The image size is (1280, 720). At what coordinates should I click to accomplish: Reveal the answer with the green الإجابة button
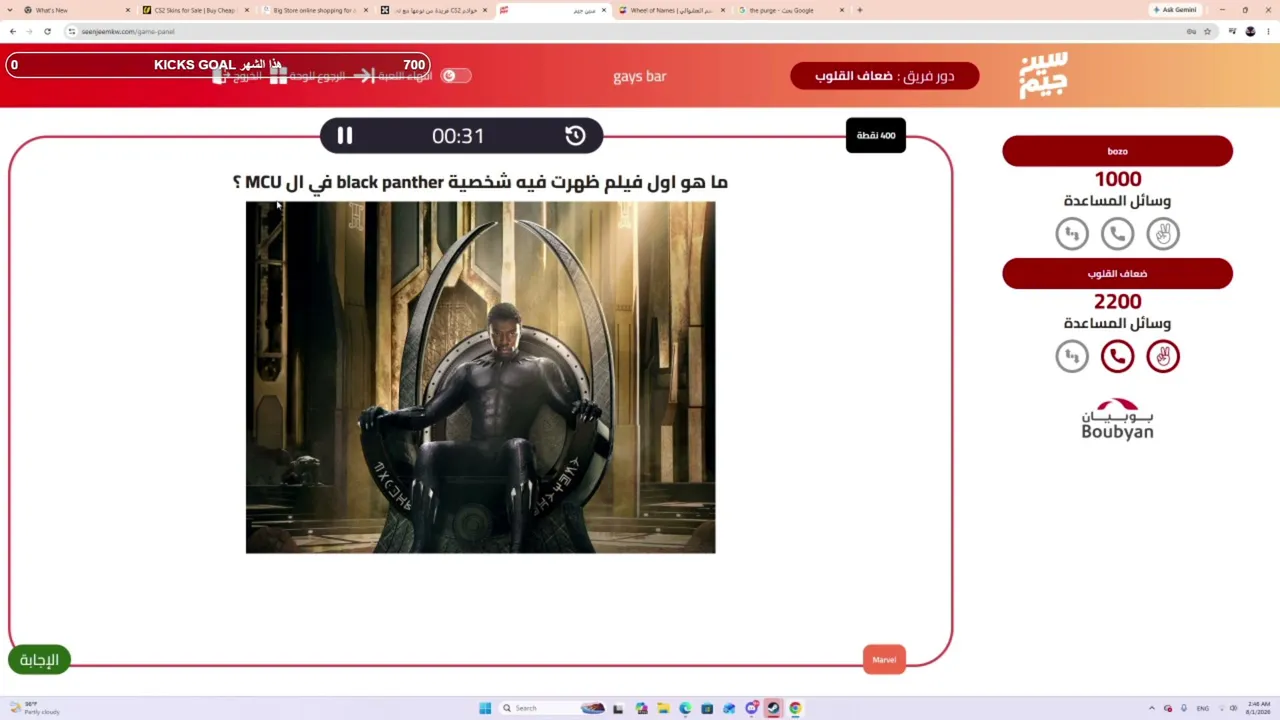click(x=39, y=660)
